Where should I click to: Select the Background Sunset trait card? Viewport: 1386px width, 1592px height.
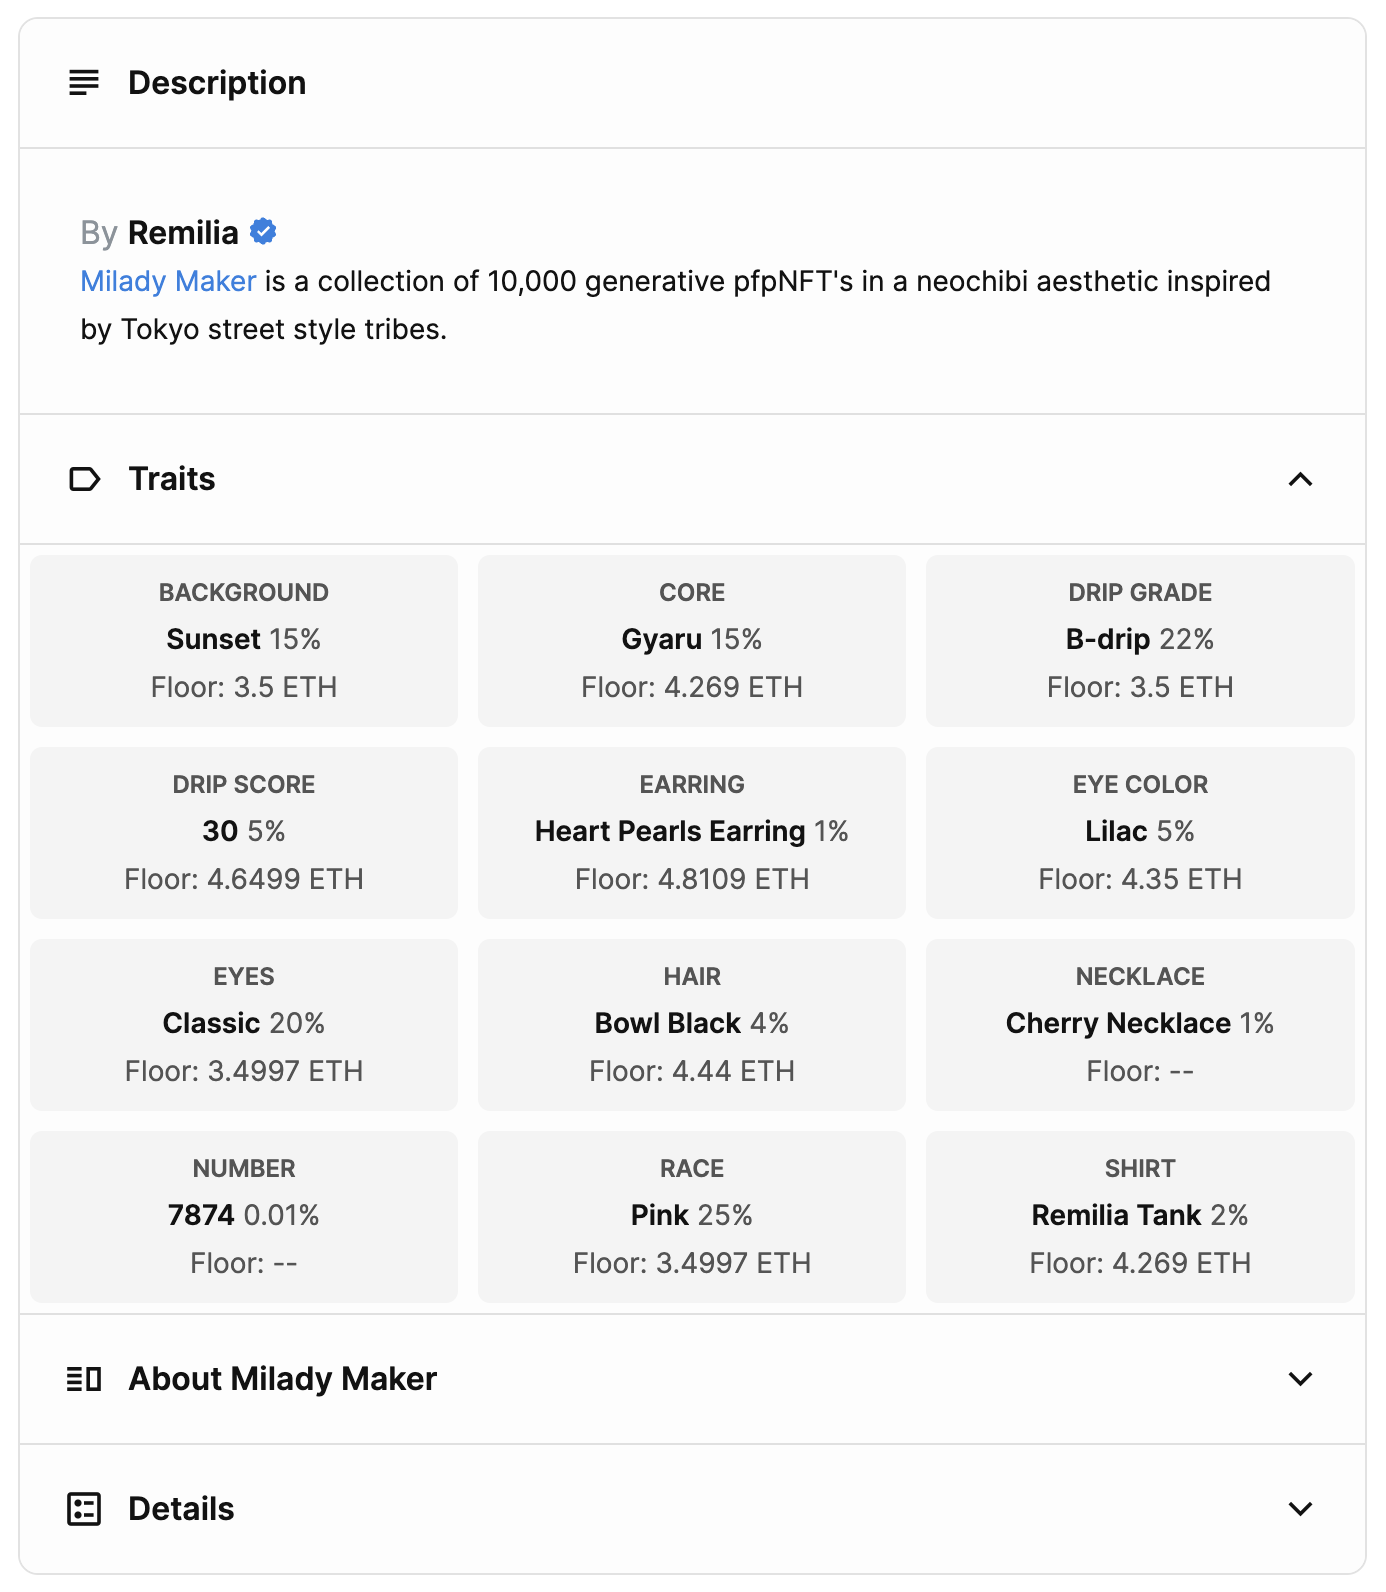pos(244,641)
